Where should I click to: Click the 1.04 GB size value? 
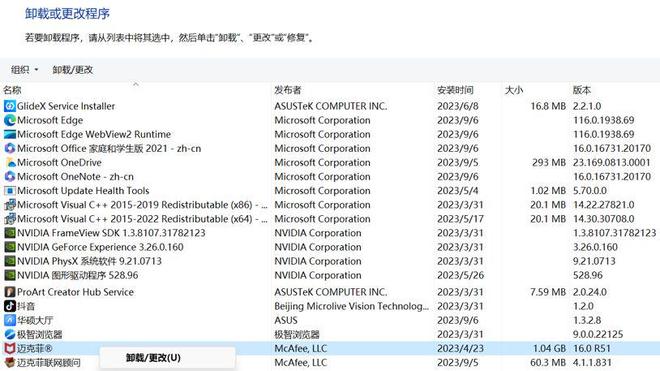pyautogui.click(x=549, y=349)
